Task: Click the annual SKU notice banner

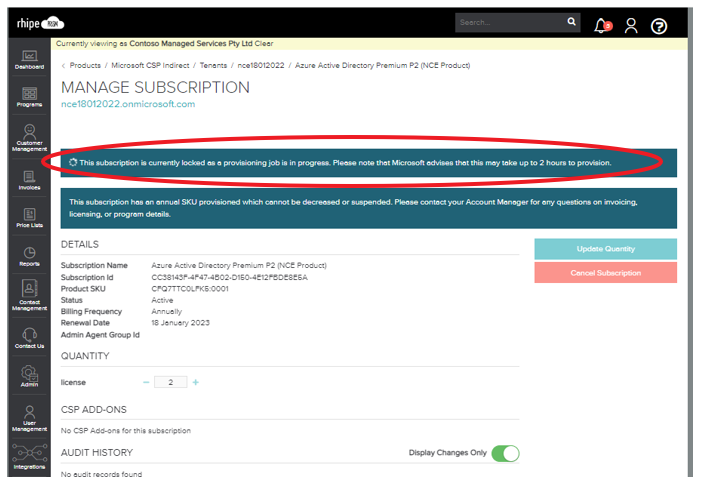Action: 368,208
